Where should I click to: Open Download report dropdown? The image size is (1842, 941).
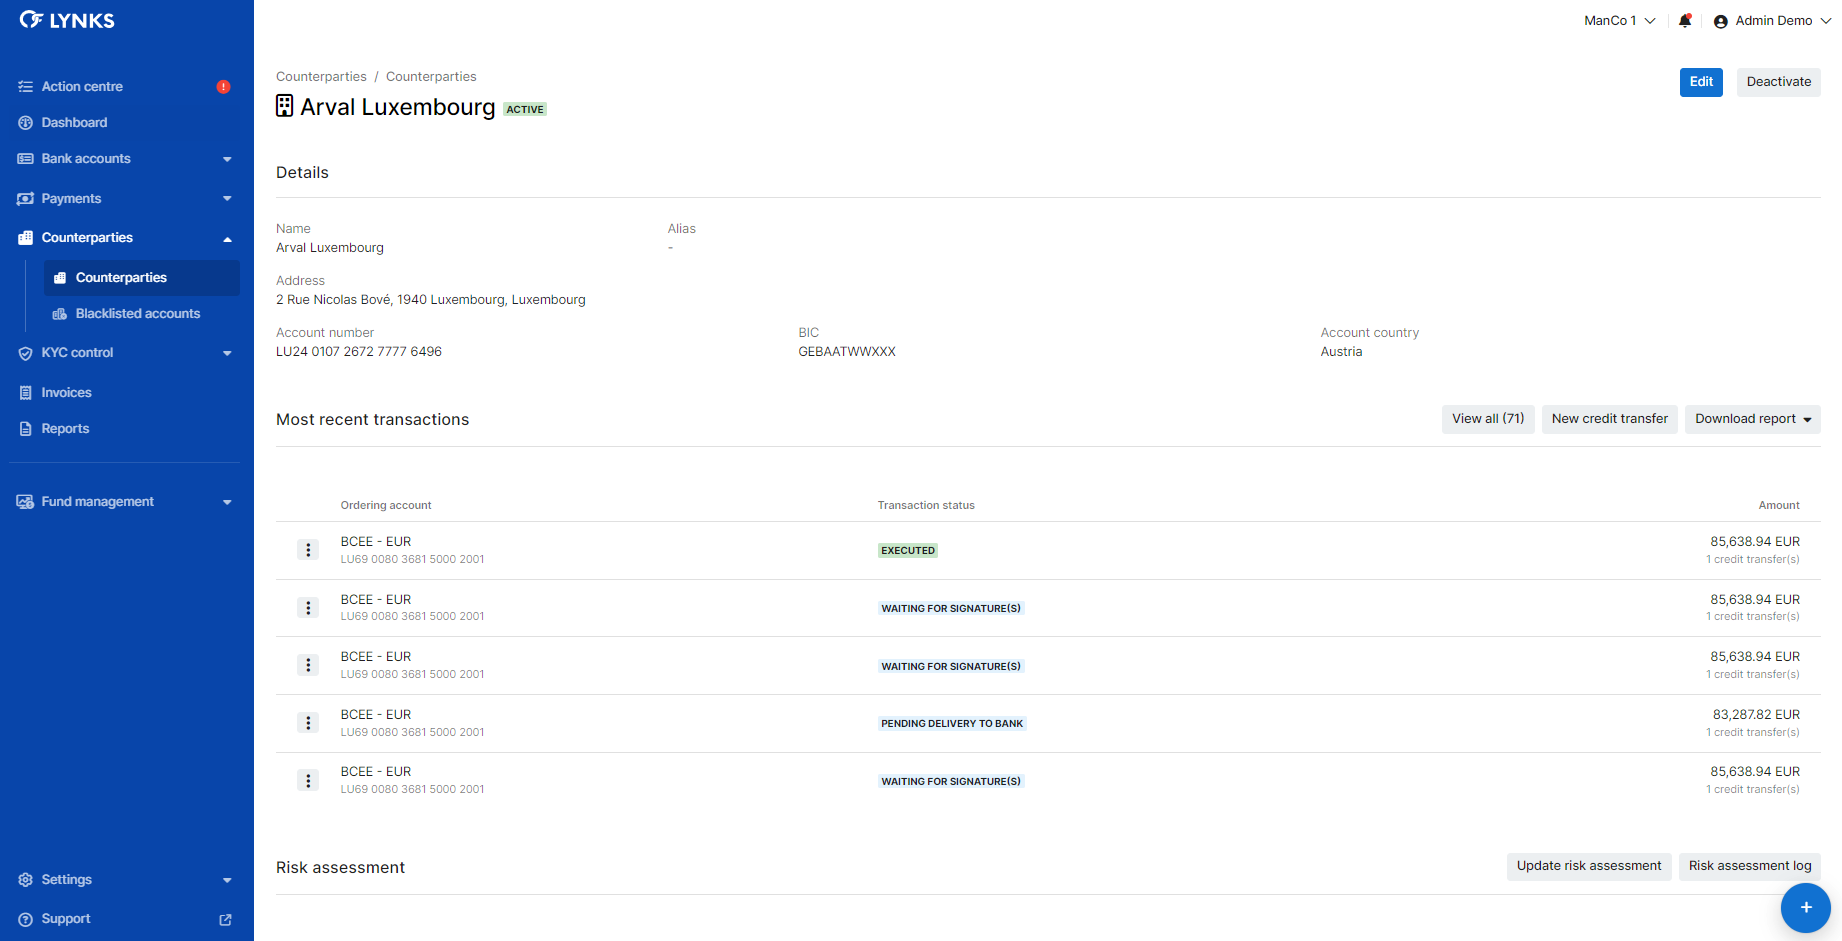click(x=1753, y=419)
